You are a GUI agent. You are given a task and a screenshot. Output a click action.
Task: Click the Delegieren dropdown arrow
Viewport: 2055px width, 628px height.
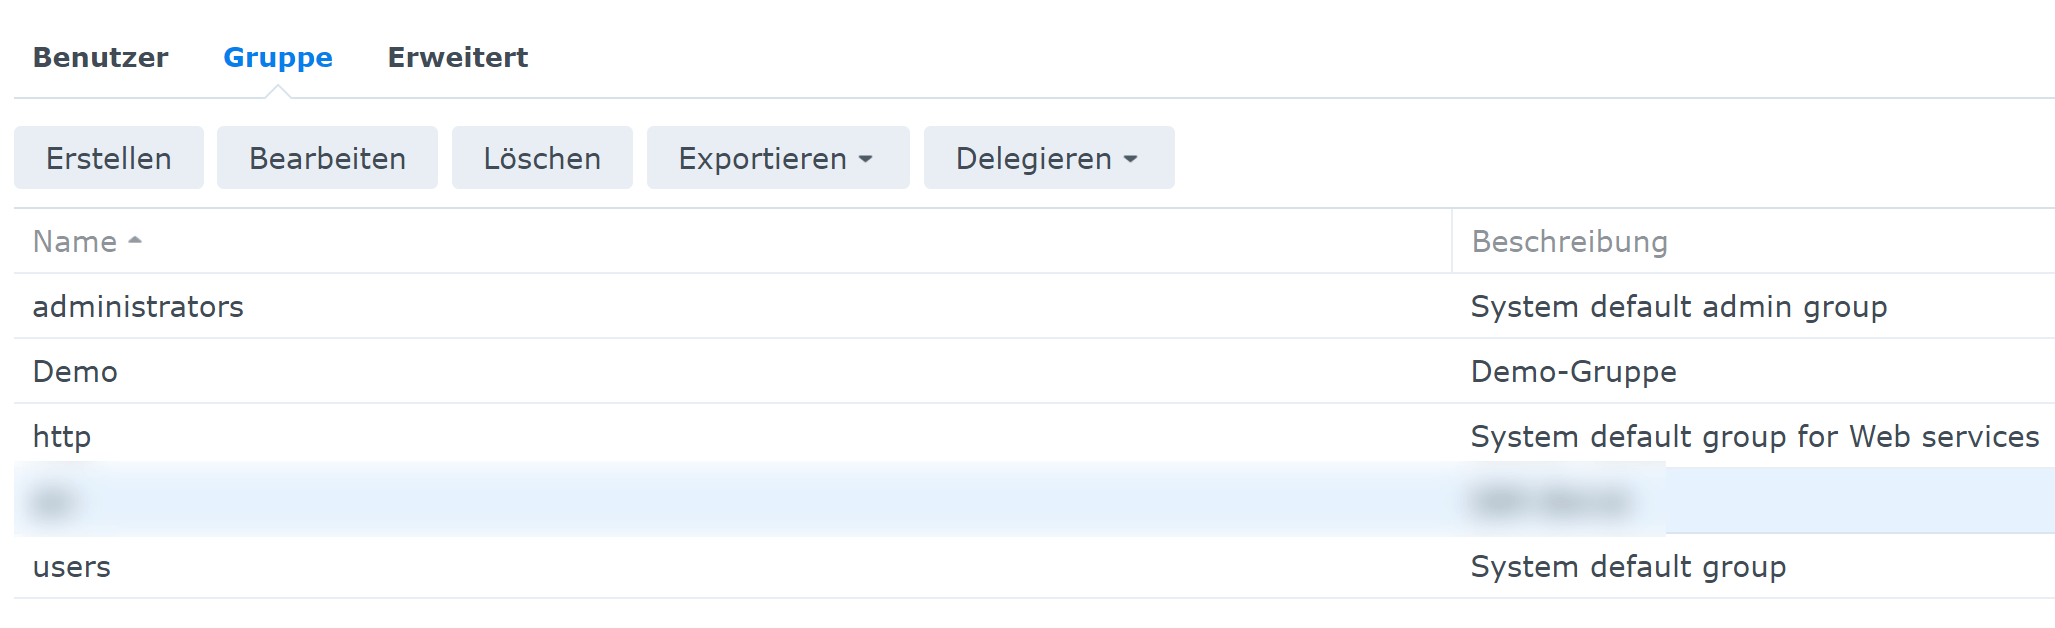click(x=1131, y=159)
